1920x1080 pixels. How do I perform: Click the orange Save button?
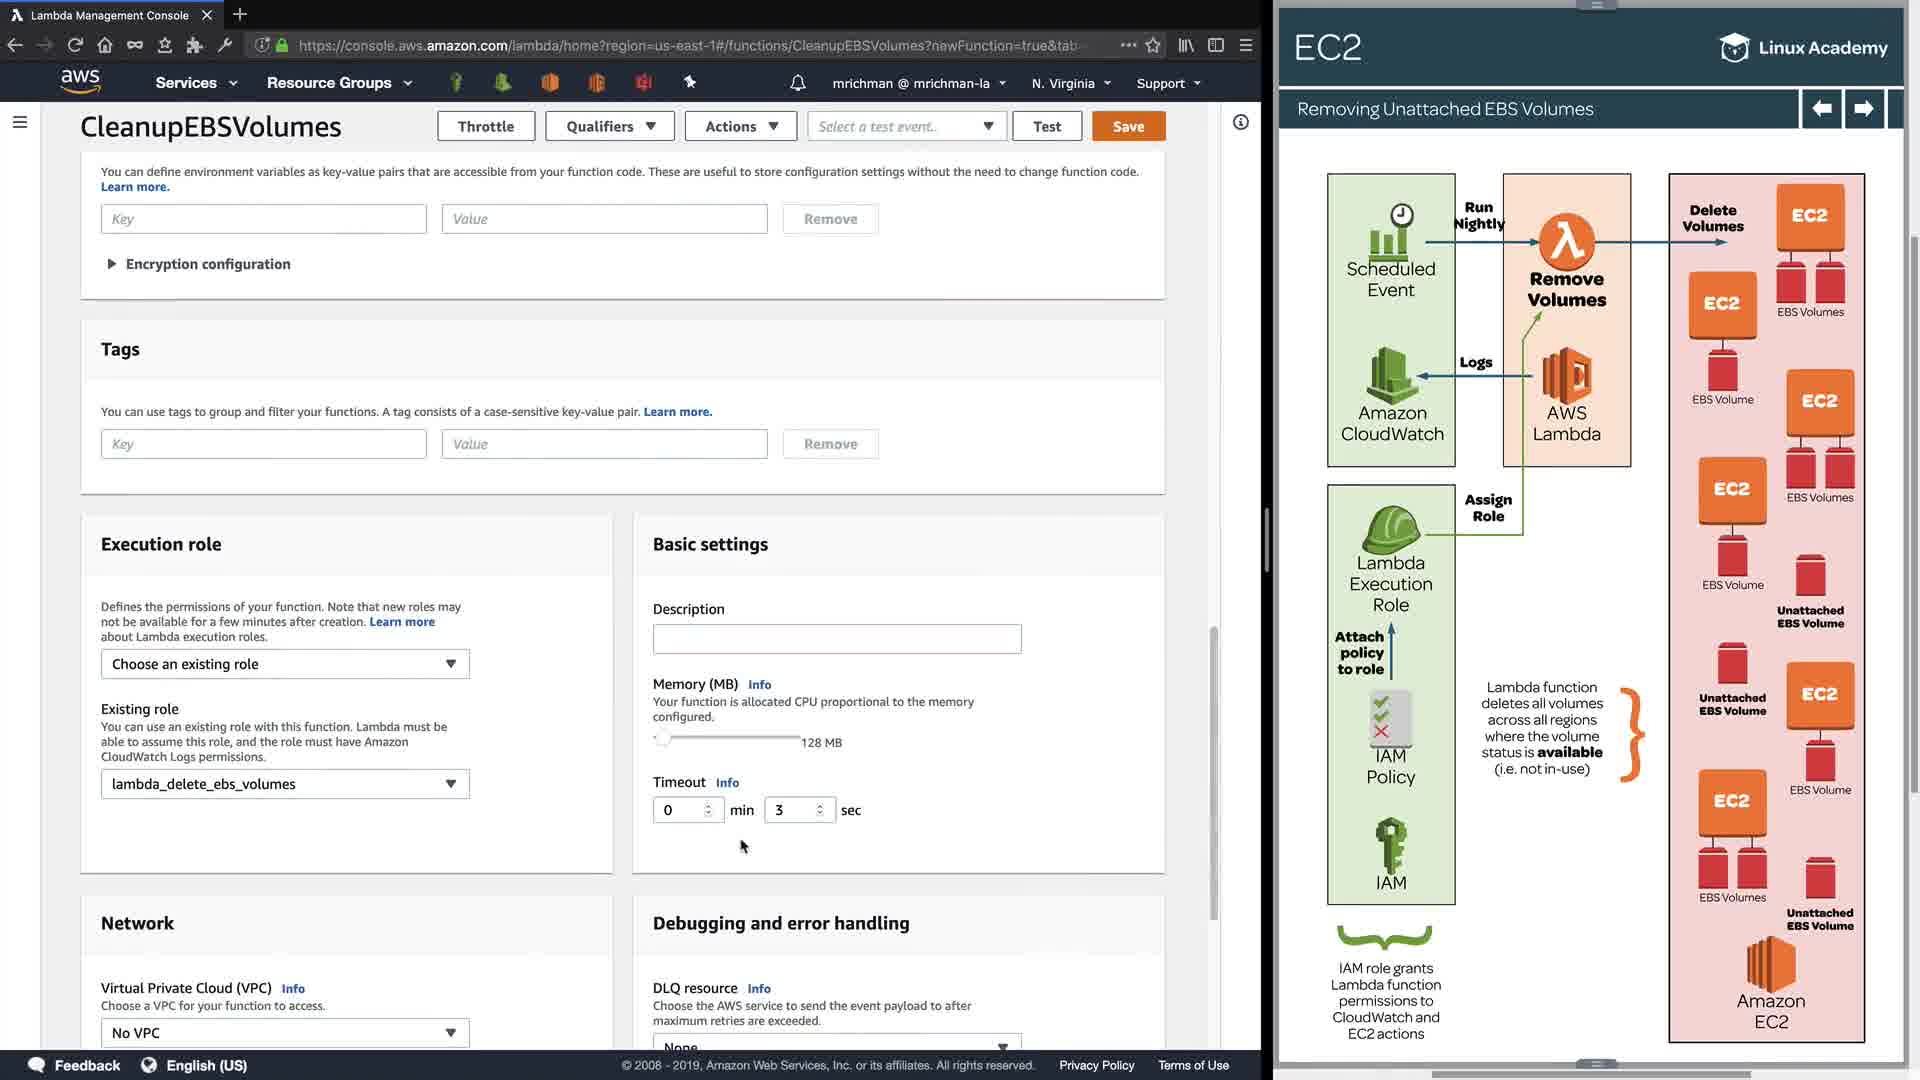coord(1128,126)
